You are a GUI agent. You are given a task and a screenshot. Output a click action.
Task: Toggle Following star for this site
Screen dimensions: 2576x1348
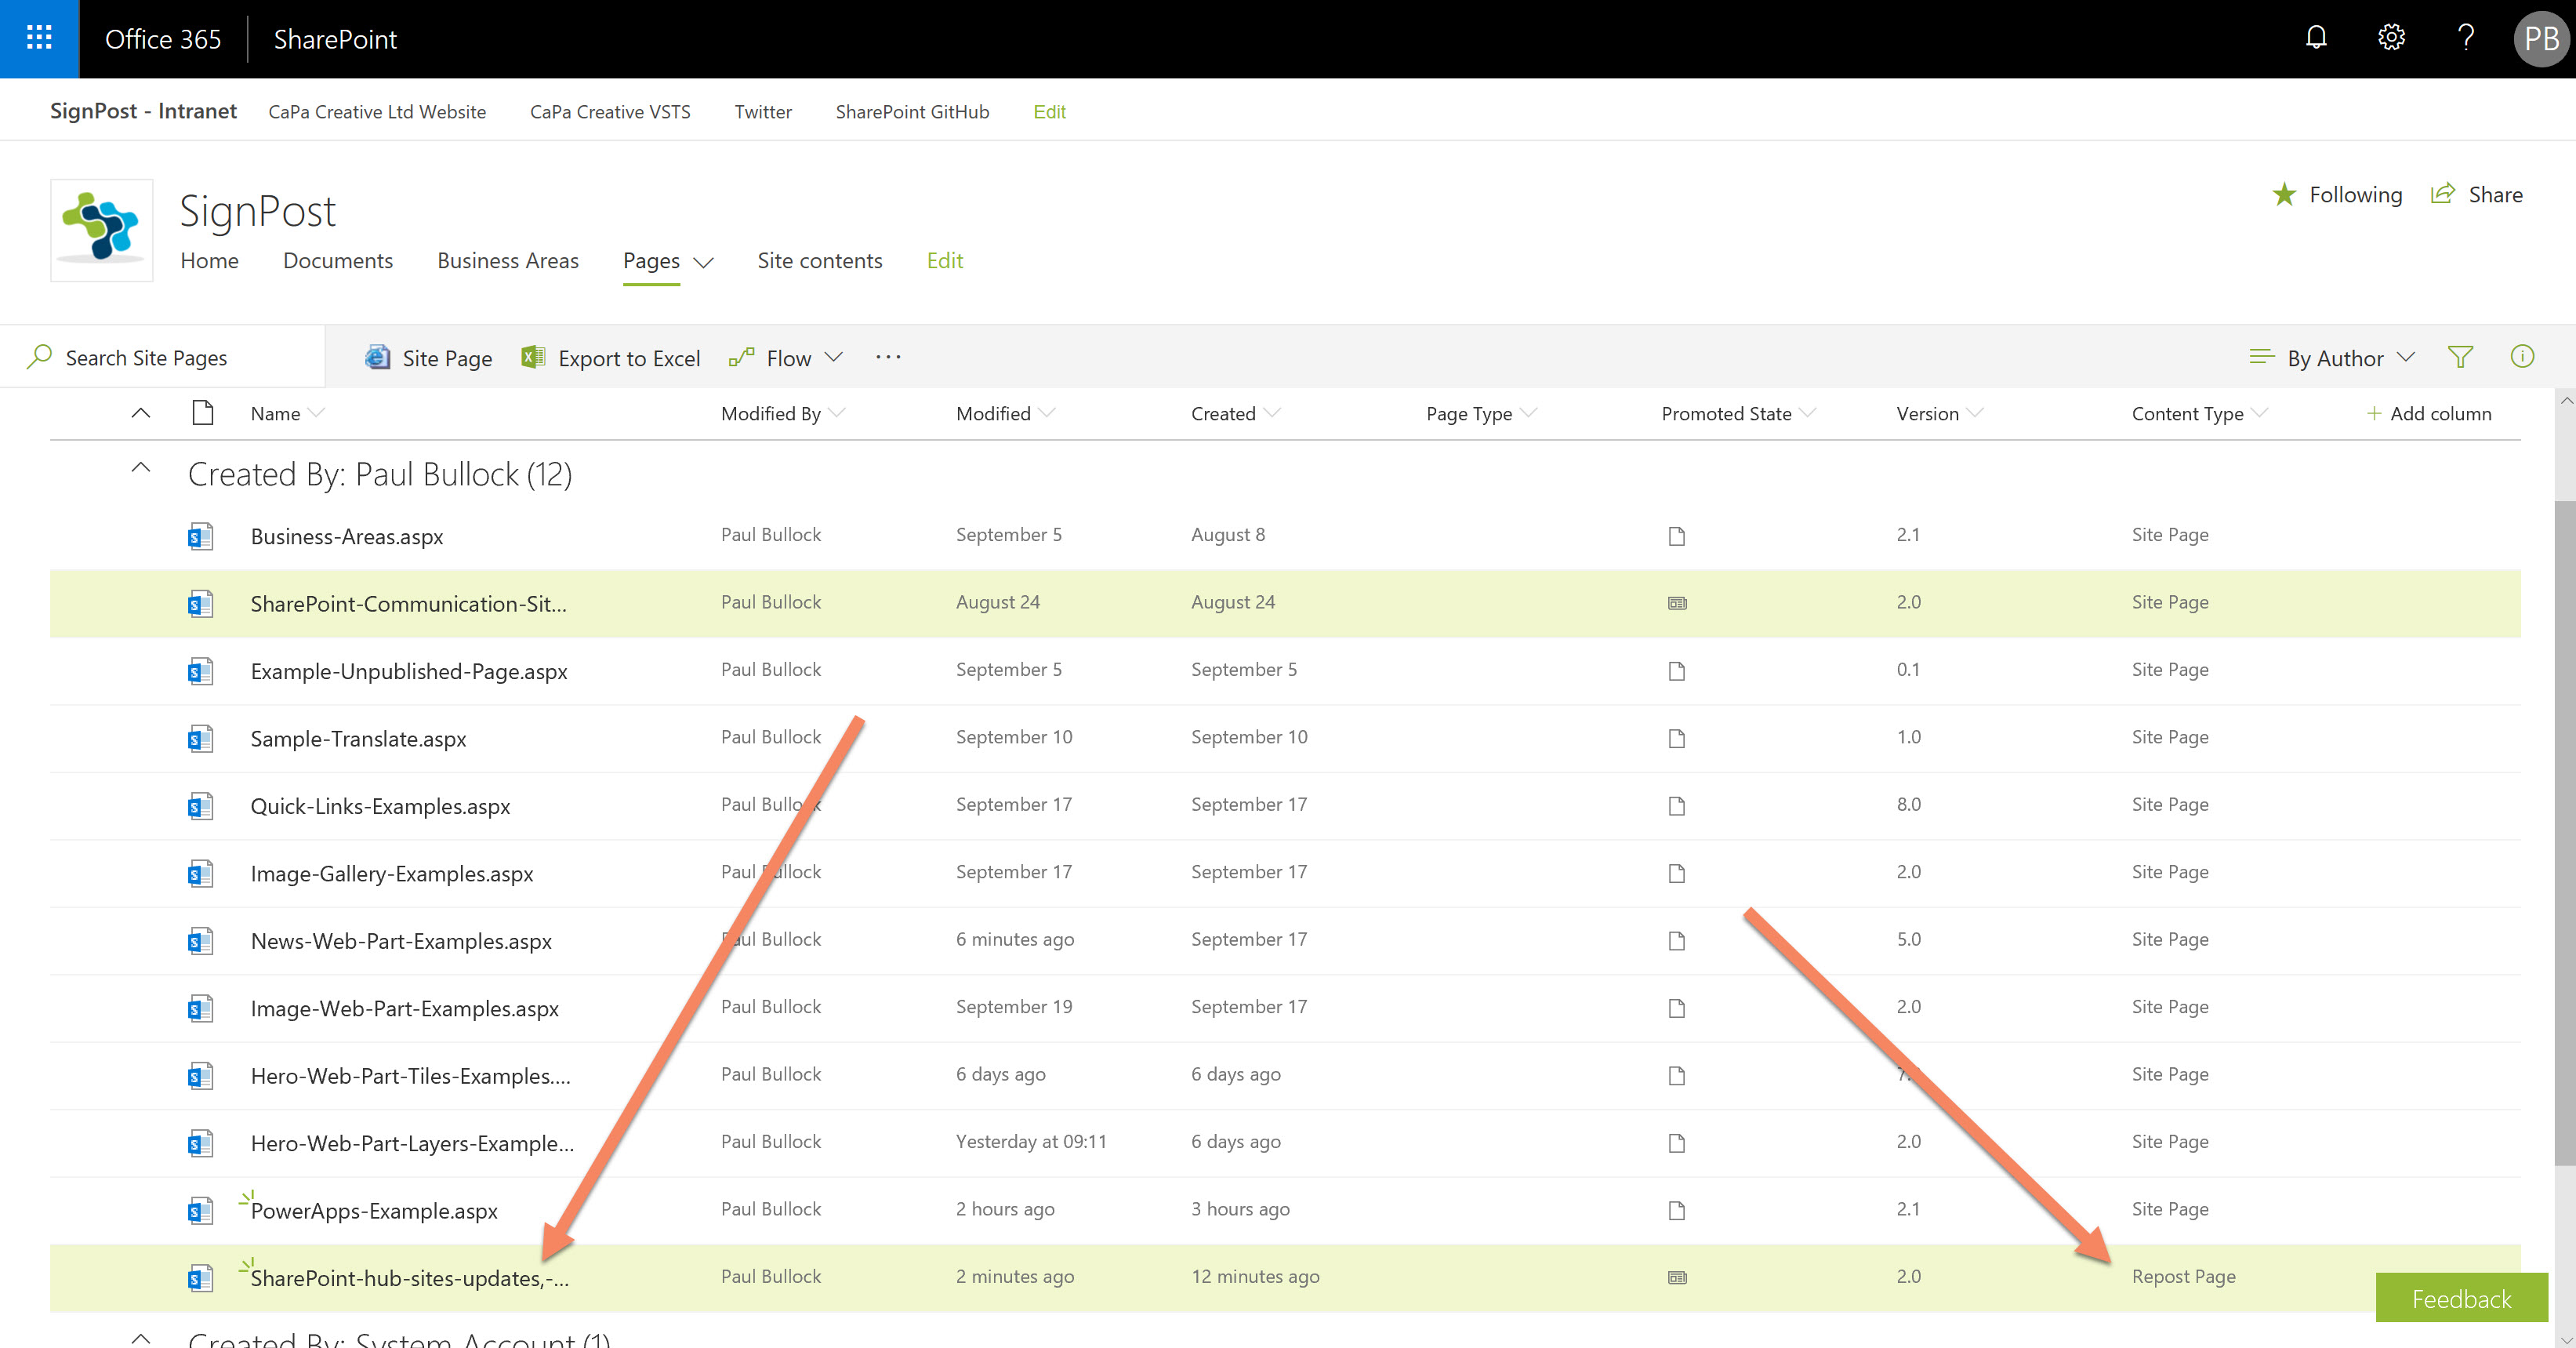click(x=2336, y=195)
